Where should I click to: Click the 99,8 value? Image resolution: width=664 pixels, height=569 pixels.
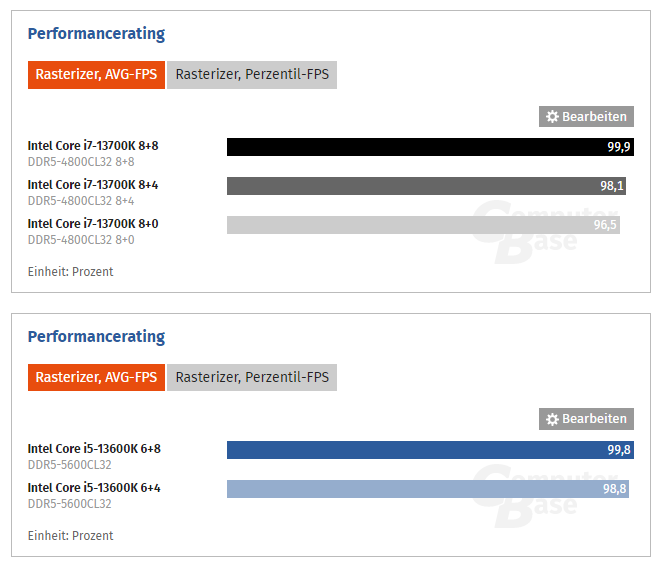[x=619, y=450]
